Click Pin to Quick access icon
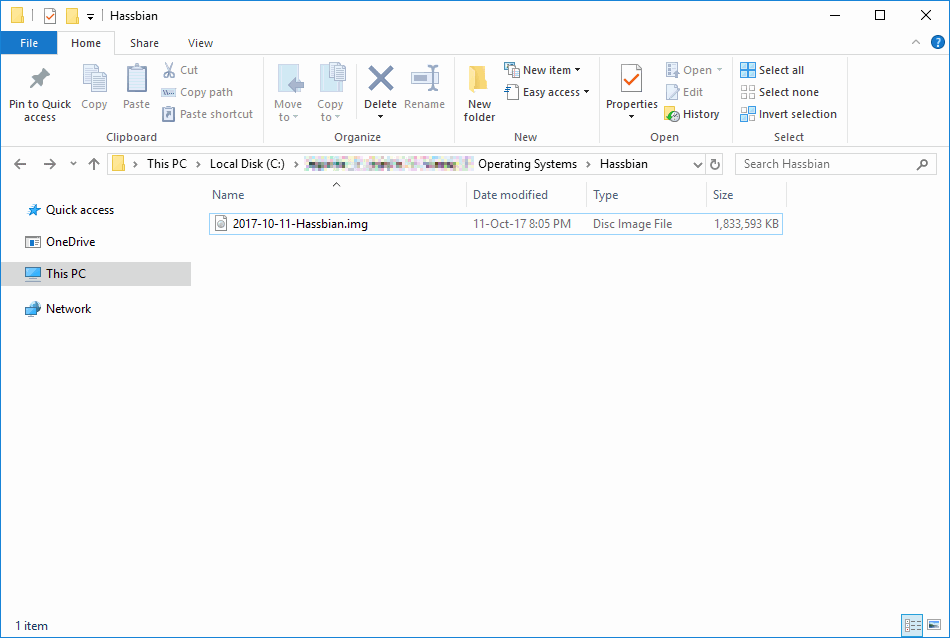Image resolution: width=950 pixels, height=638 pixels. click(40, 79)
